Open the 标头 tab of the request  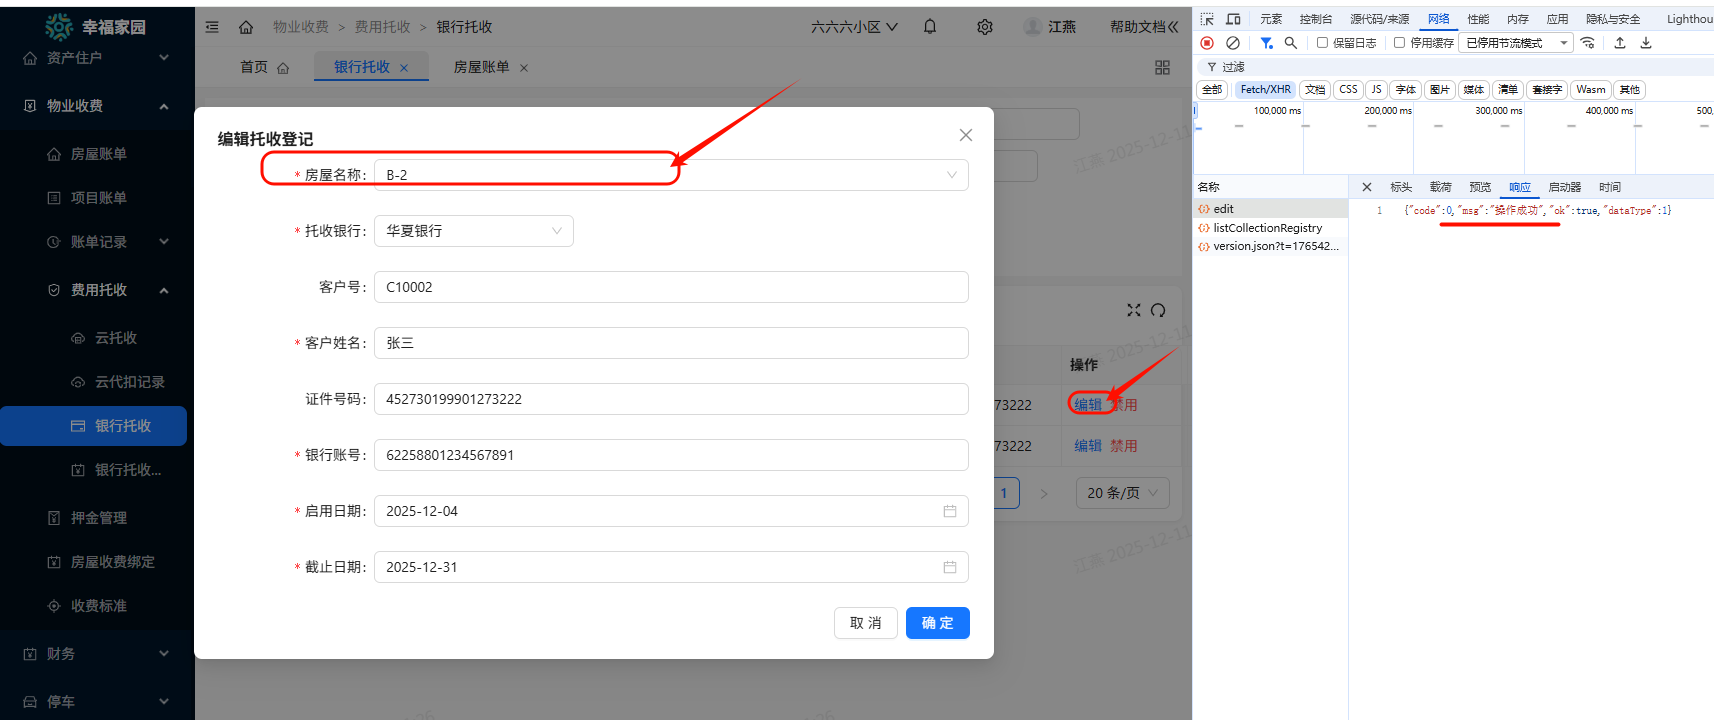(1400, 187)
